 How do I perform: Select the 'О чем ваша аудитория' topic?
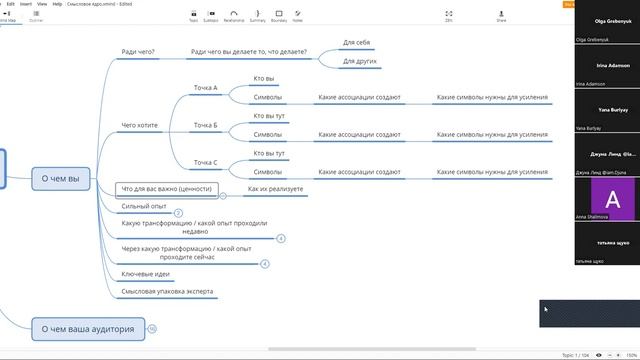(x=88, y=329)
